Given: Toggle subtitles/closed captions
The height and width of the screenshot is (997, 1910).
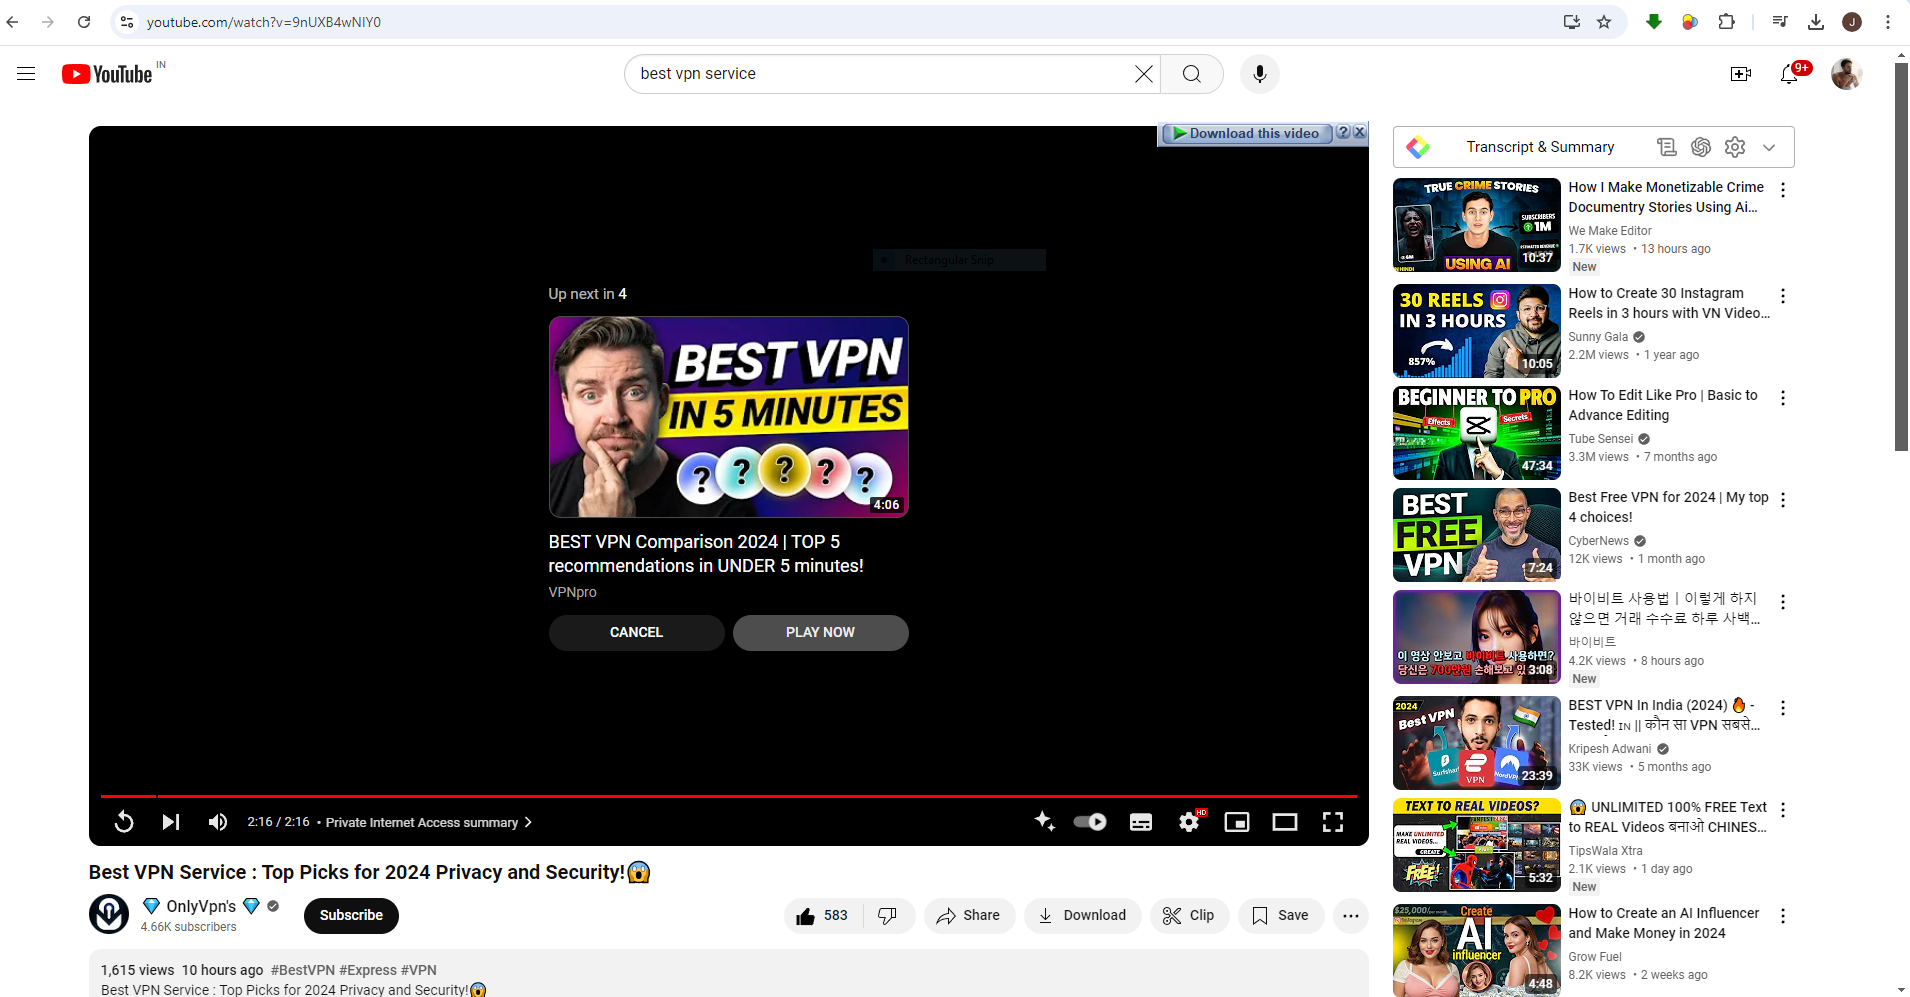Looking at the screenshot, I should point(1141,822).
